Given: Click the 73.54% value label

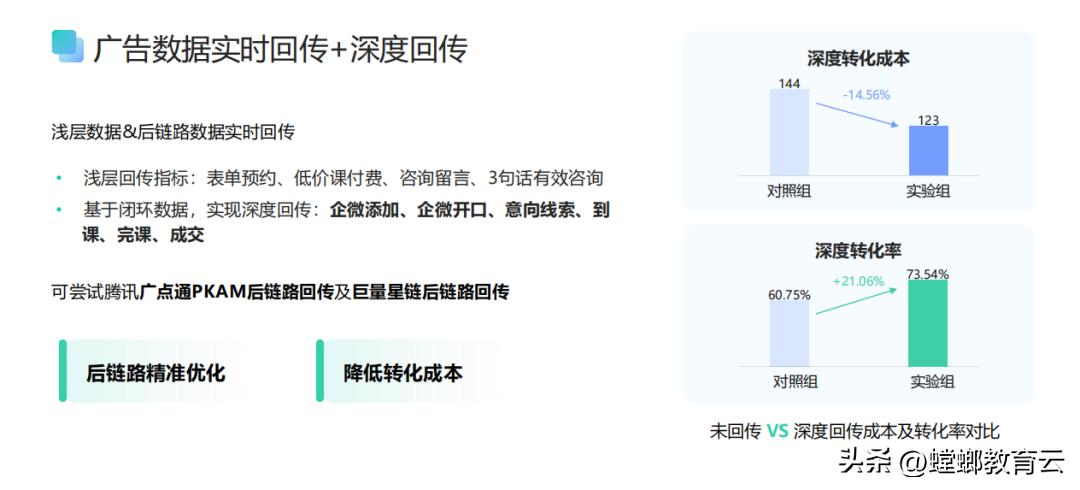Looking at the screenshot, I should (928, 274).
